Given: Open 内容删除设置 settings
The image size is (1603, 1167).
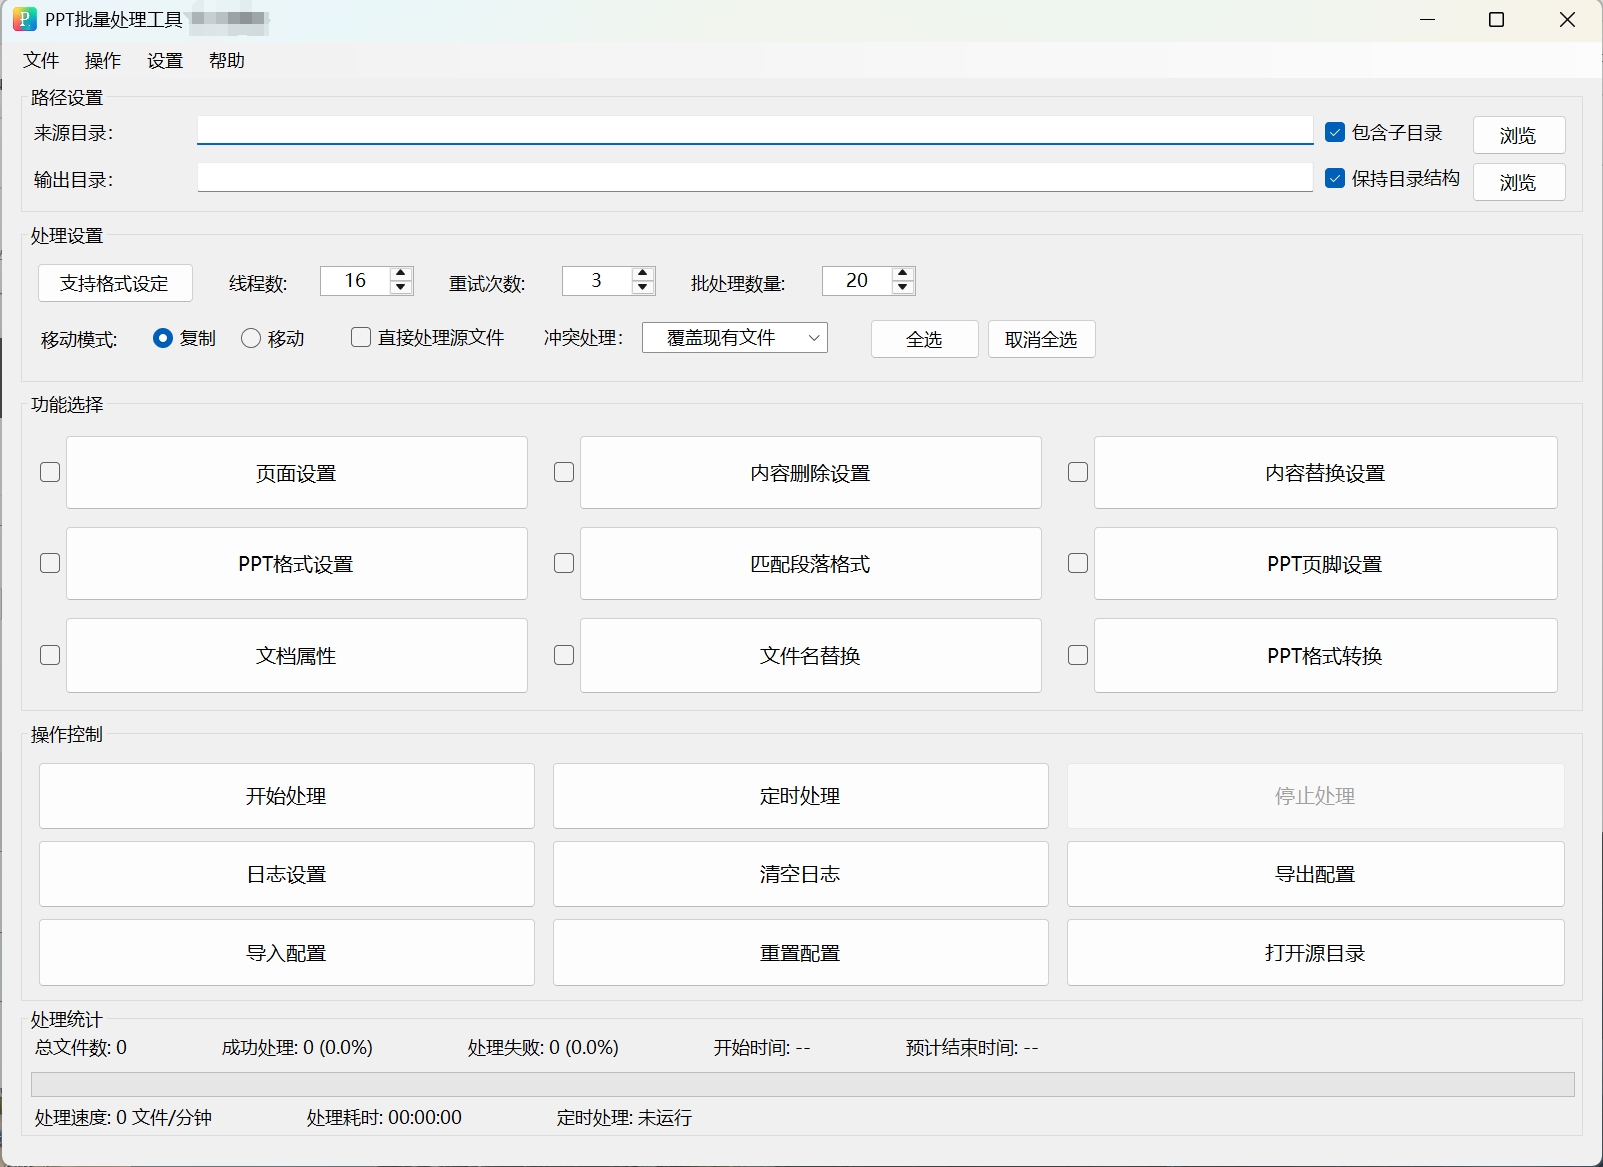Looking at the screenshot, I should (811, 472).
